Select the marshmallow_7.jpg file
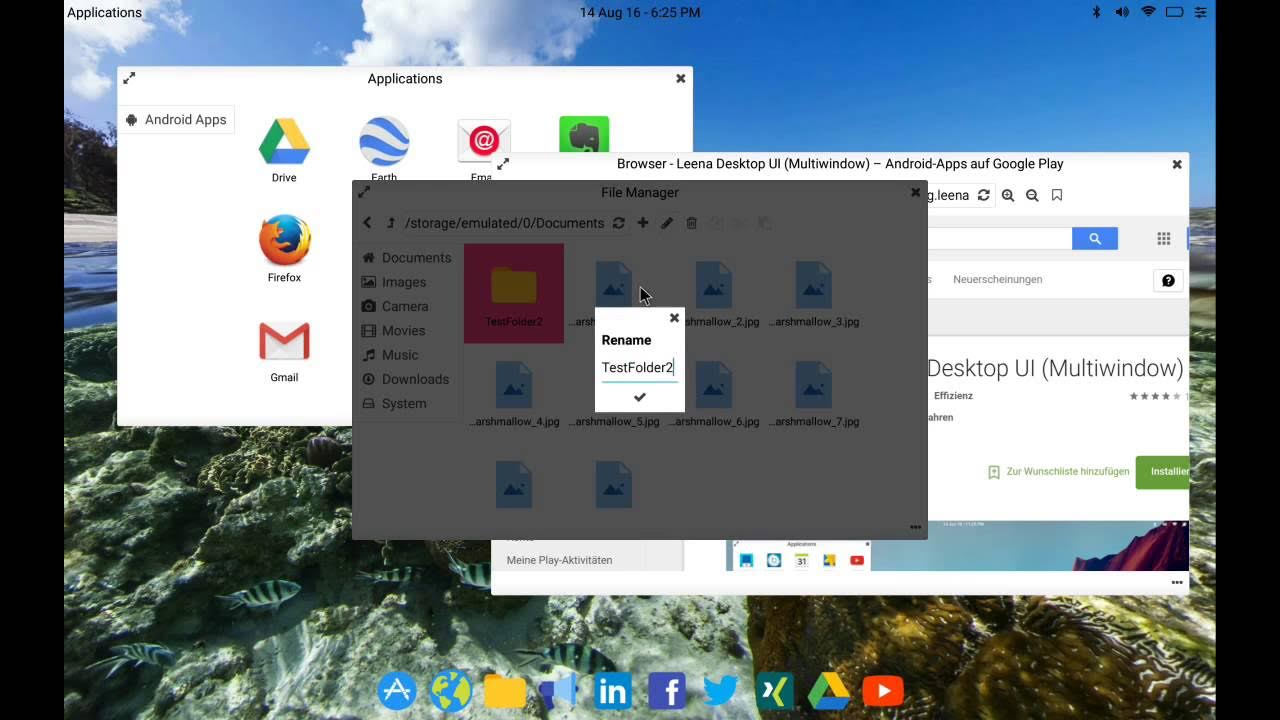This screenshot has width=1280, height=720. pyautogui.click(x=814, y=393)
